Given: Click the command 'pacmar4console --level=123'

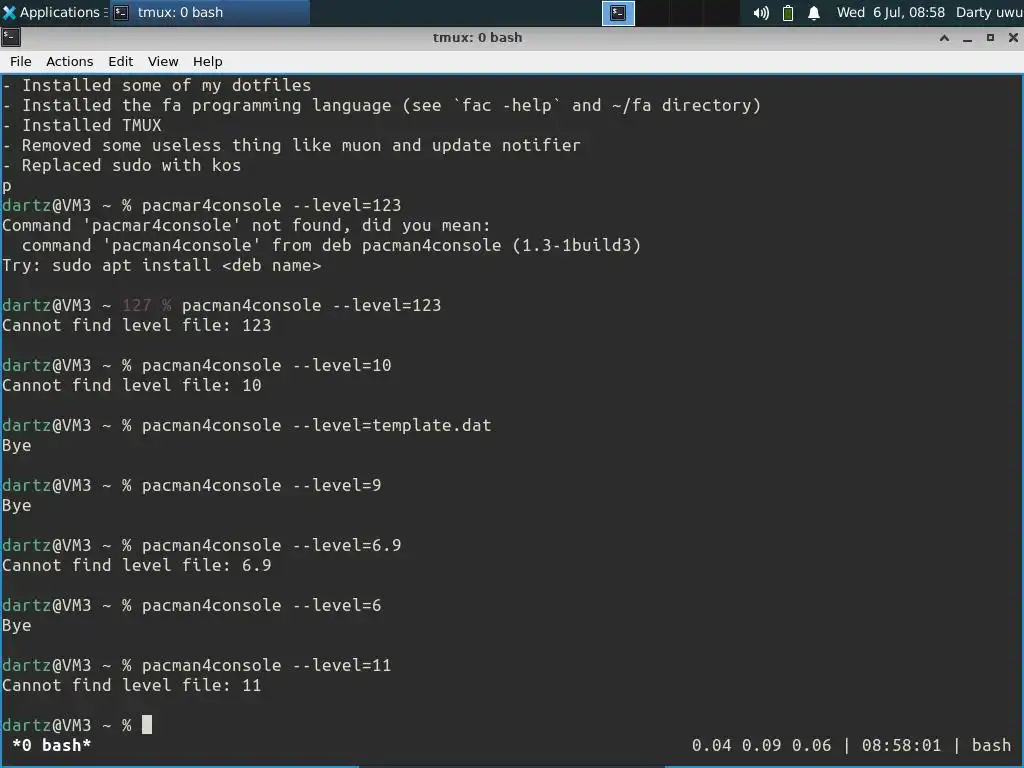Looking at the screenshot, I should click(272, 205).
